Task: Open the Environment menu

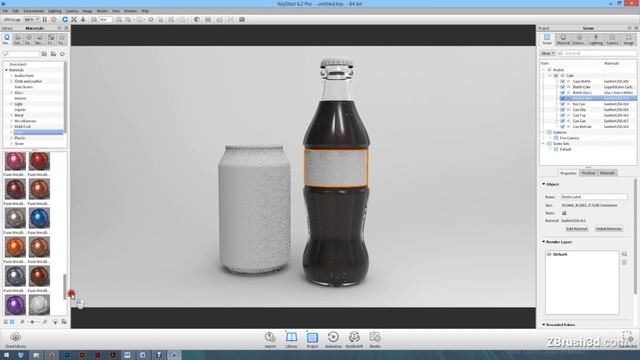Action: coord(33,11)
